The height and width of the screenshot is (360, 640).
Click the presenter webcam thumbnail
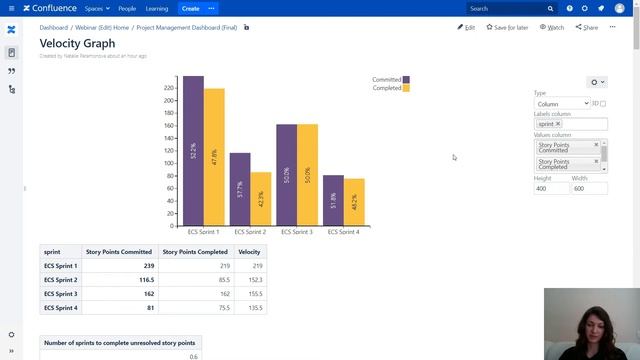click(x=592, y=324)
